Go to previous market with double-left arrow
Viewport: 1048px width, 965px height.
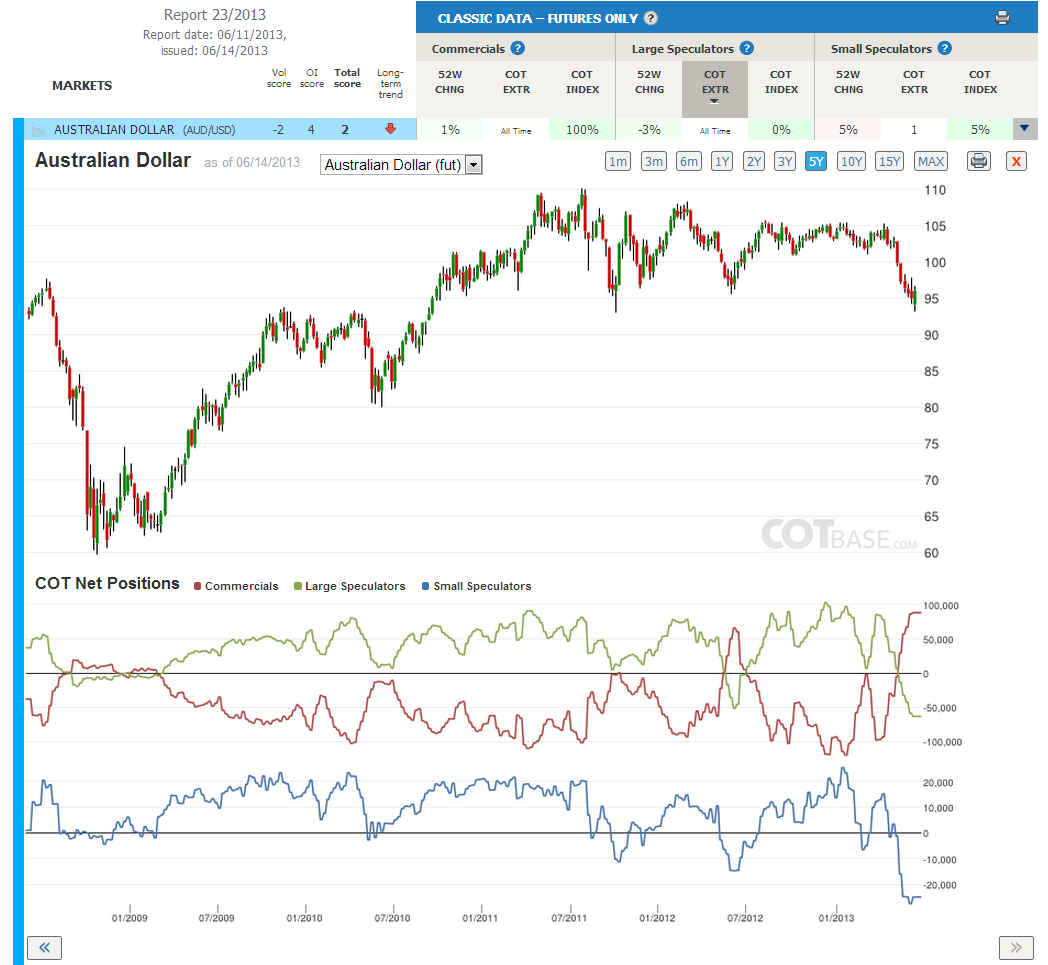[x=45, y=948]
